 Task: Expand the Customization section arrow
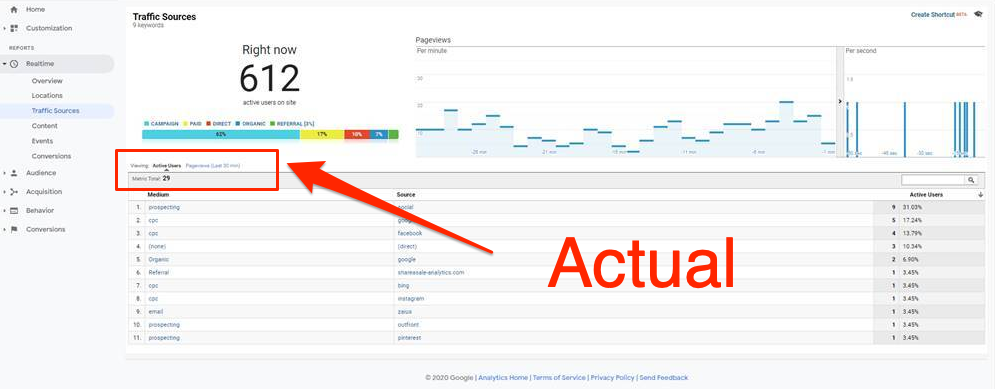[x=4, y=29]
